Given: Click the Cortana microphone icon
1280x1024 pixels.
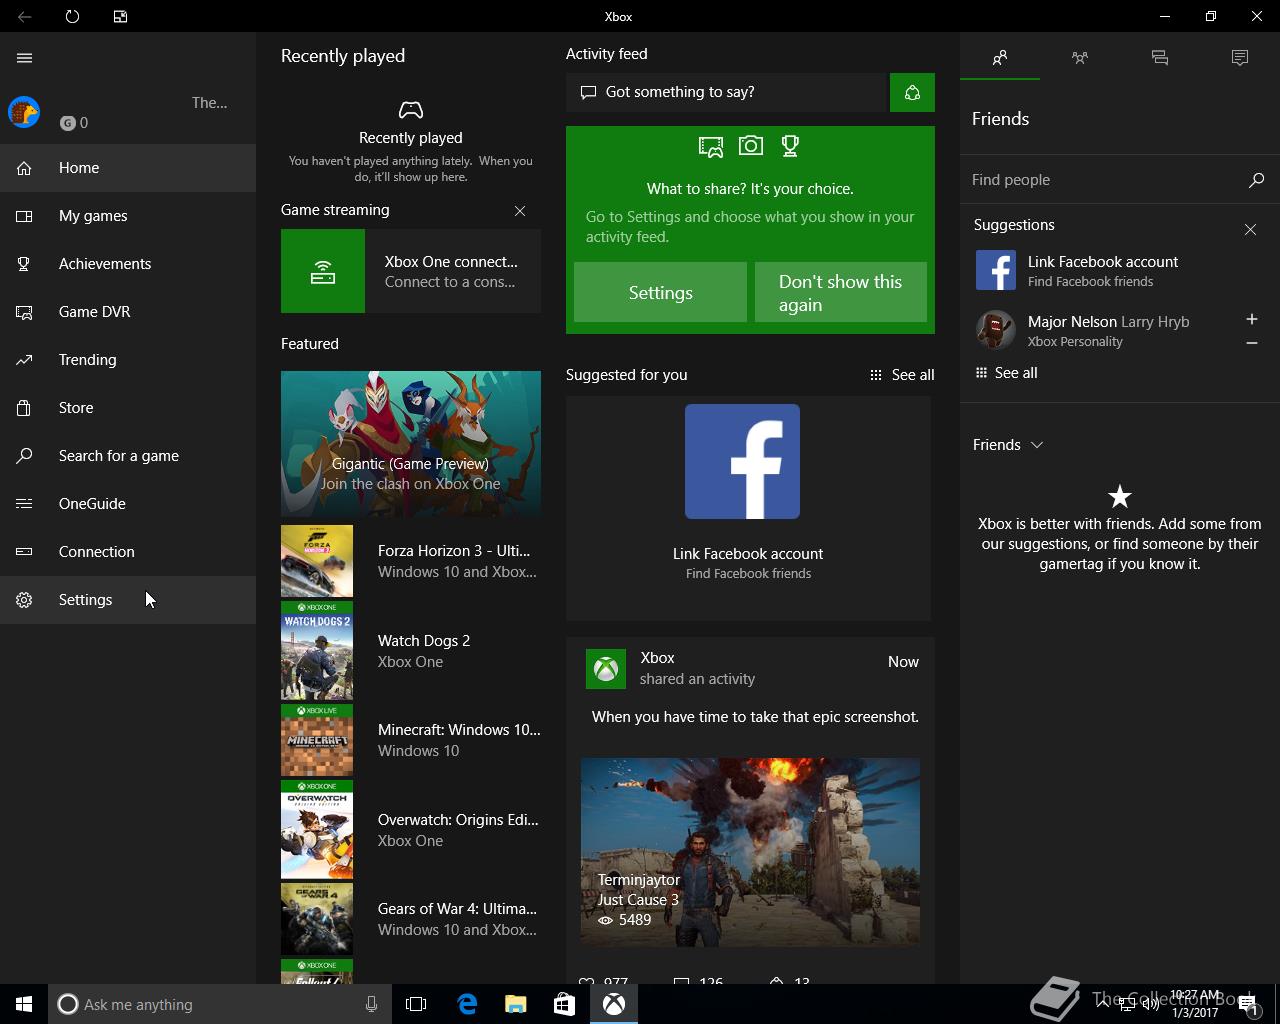Looking at the screenshot, I should (371, 1004).
